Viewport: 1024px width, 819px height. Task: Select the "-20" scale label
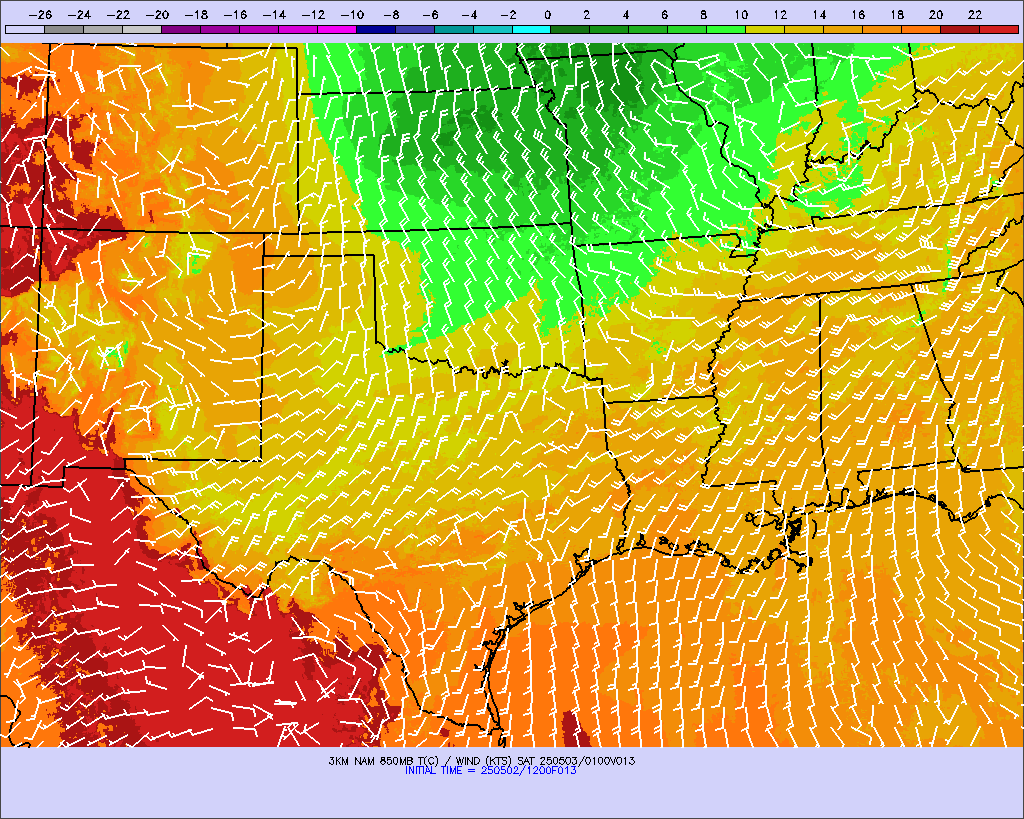click(x=157, y=14)
